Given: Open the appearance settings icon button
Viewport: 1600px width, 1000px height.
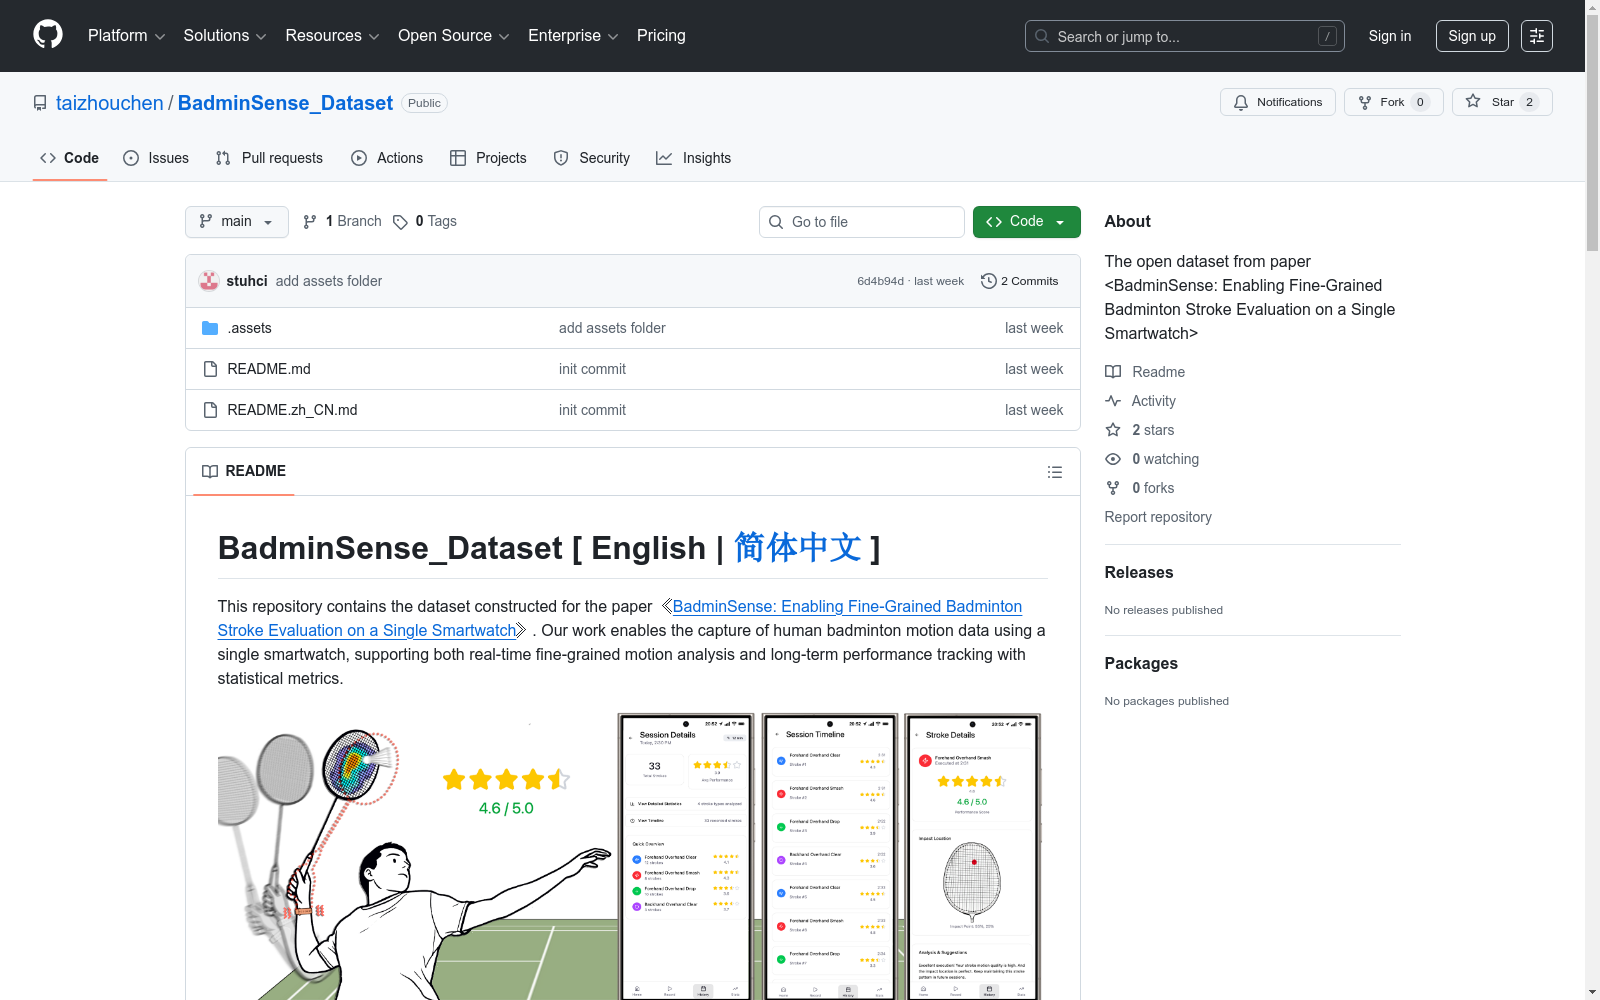Looking at the screenshot, I should tap(1537, 36).
